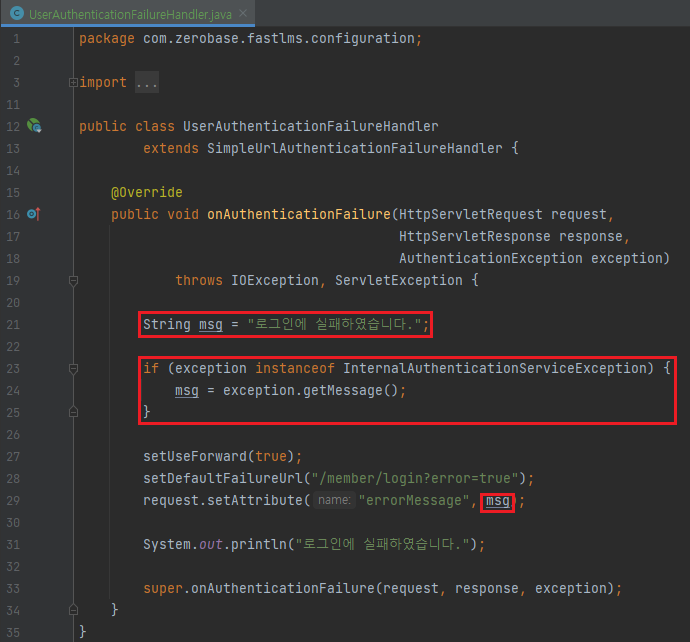Click the setUseForward(true) call
Image resolution: width=690 pixels, height=642 pixels.
(x=219, y=456)
